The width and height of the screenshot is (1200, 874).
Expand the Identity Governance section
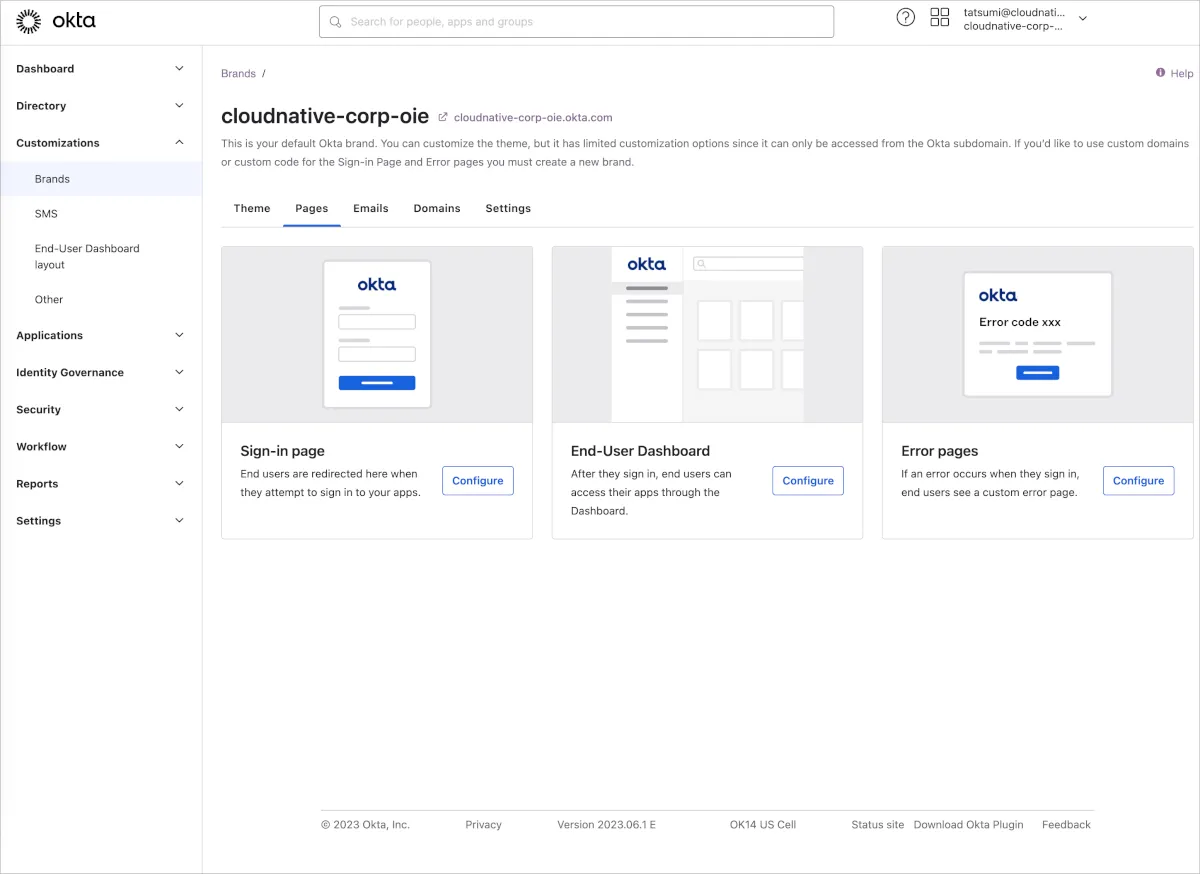point(179,373)
